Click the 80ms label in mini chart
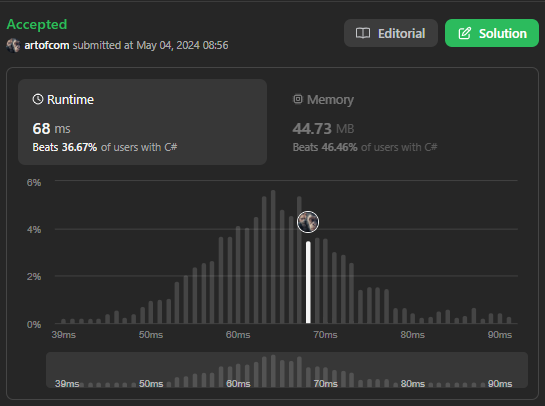 [x=413, y=384]
